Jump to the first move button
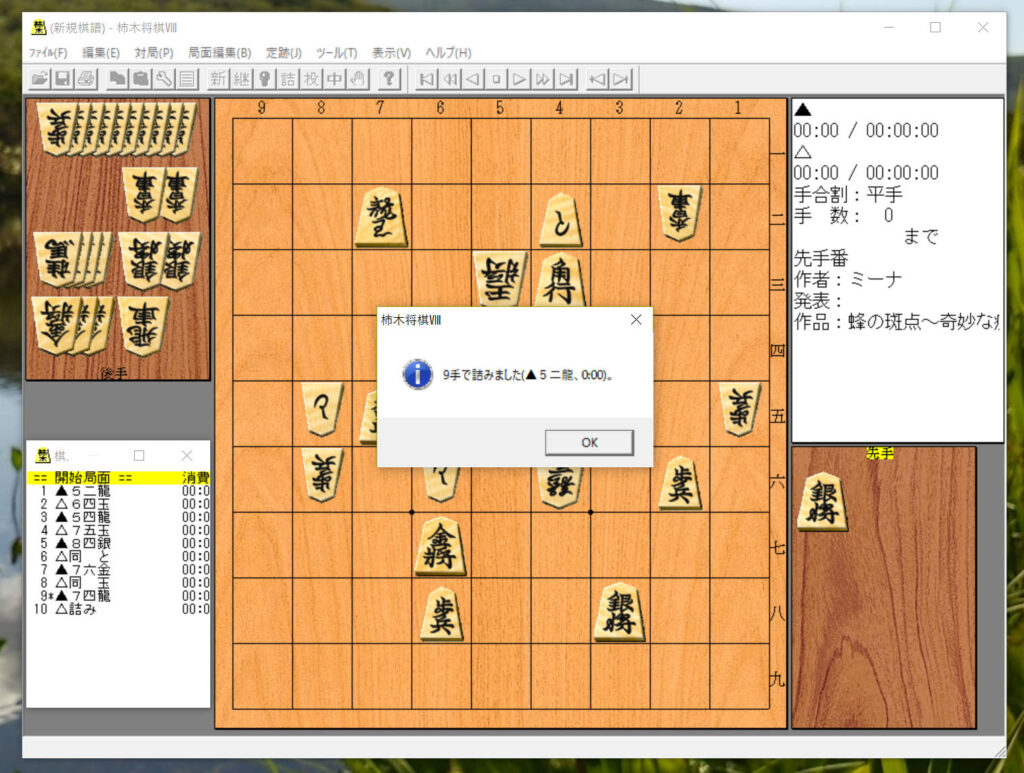1024x773 pixels. tap(427, 79)
